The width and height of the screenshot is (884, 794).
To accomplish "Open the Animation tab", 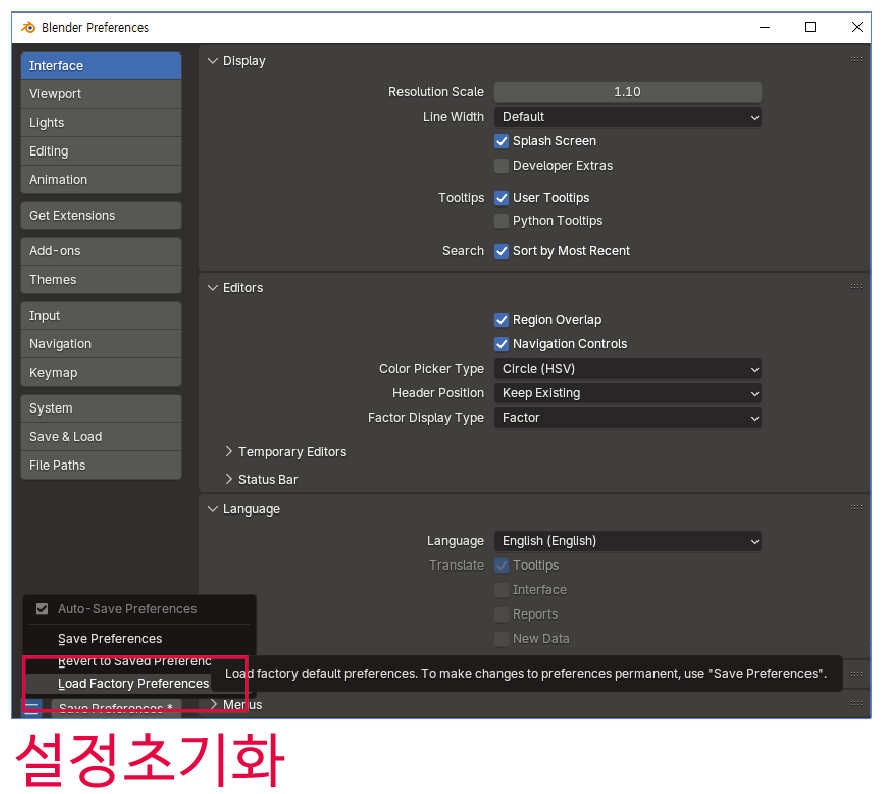I will [x=101, y=179].
